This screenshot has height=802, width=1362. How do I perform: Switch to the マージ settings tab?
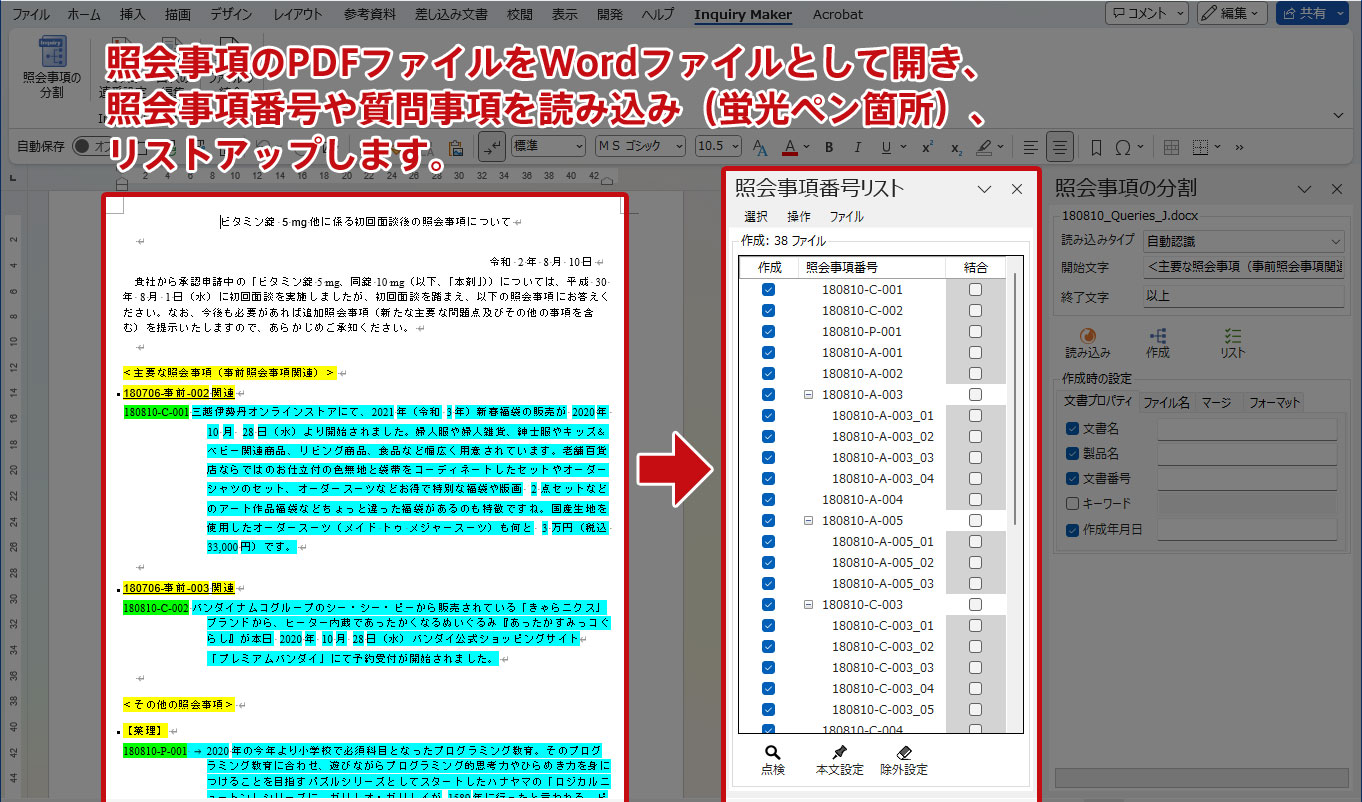click(1217, 401)
